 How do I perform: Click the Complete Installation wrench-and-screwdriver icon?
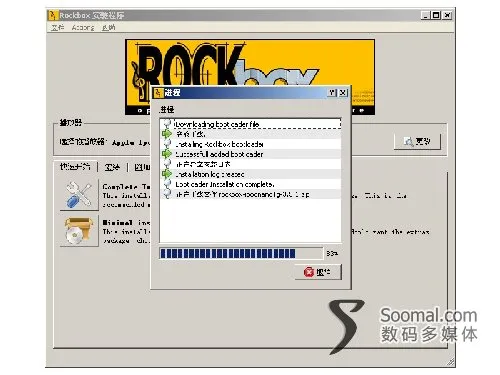[x=79, y=195]
